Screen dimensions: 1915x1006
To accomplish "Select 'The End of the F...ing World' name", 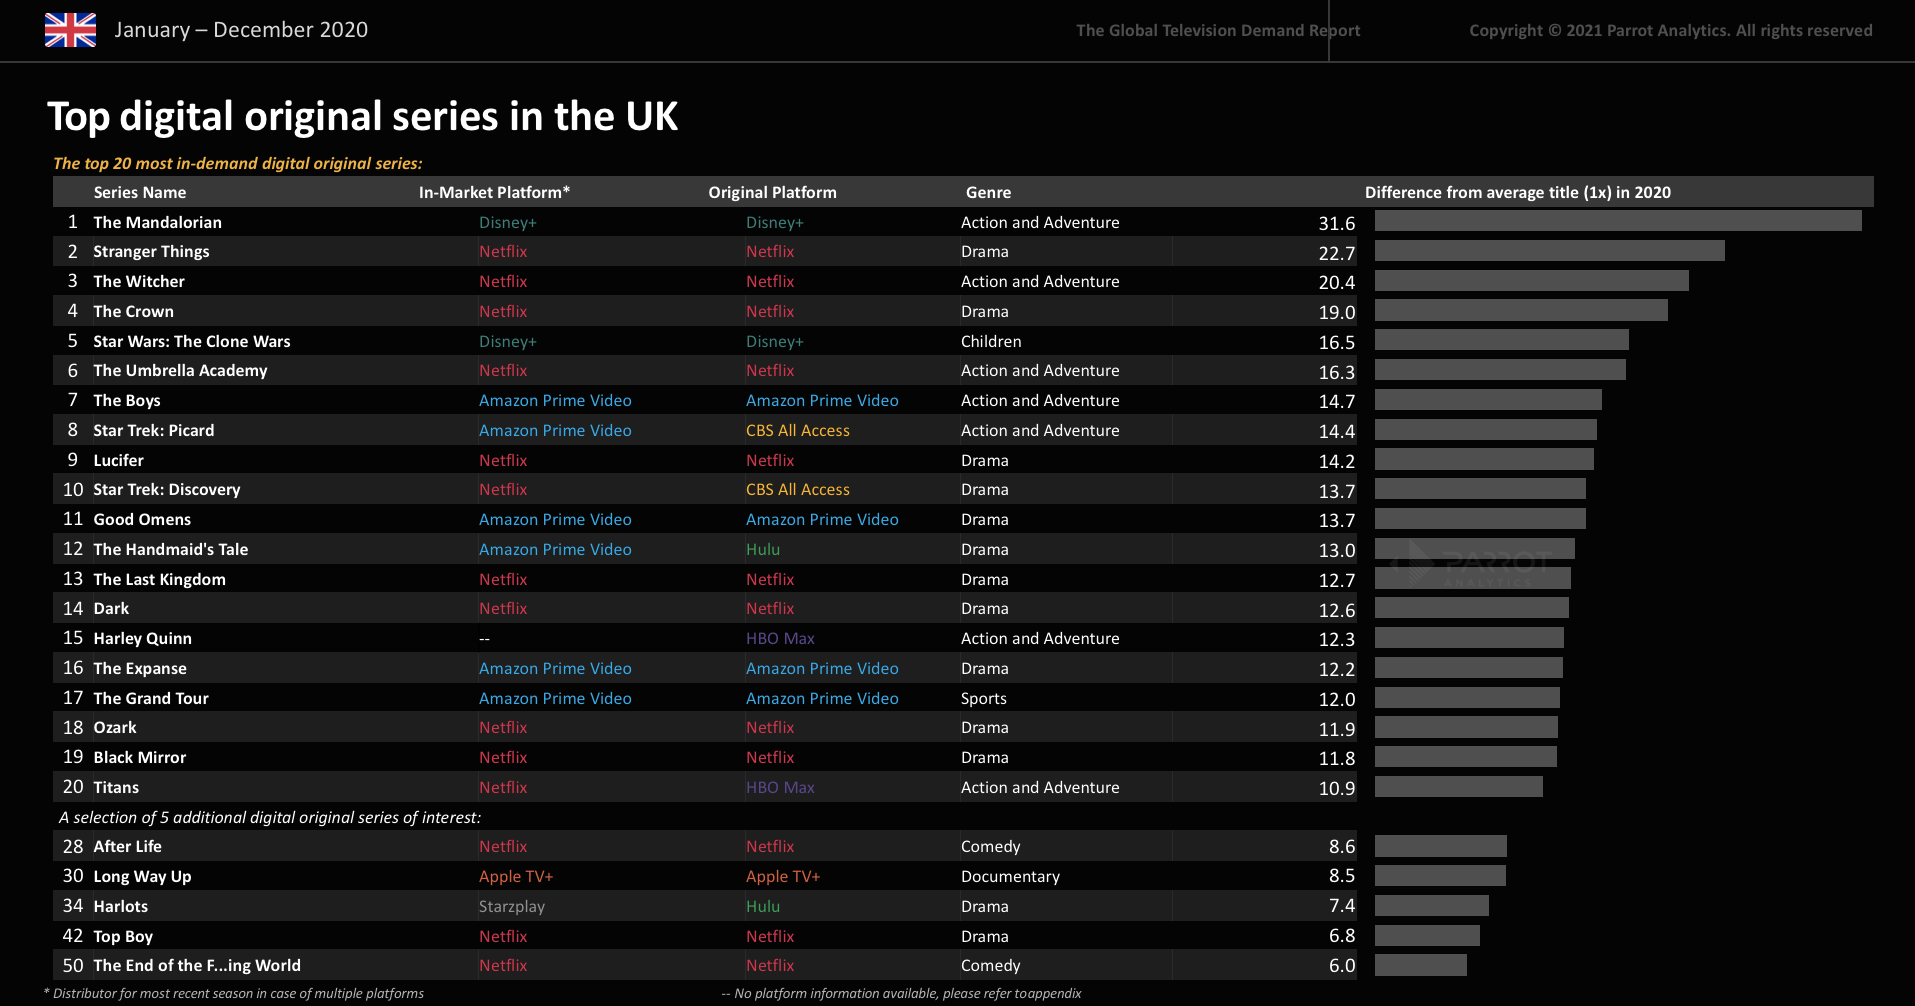I will coord(197,966).
